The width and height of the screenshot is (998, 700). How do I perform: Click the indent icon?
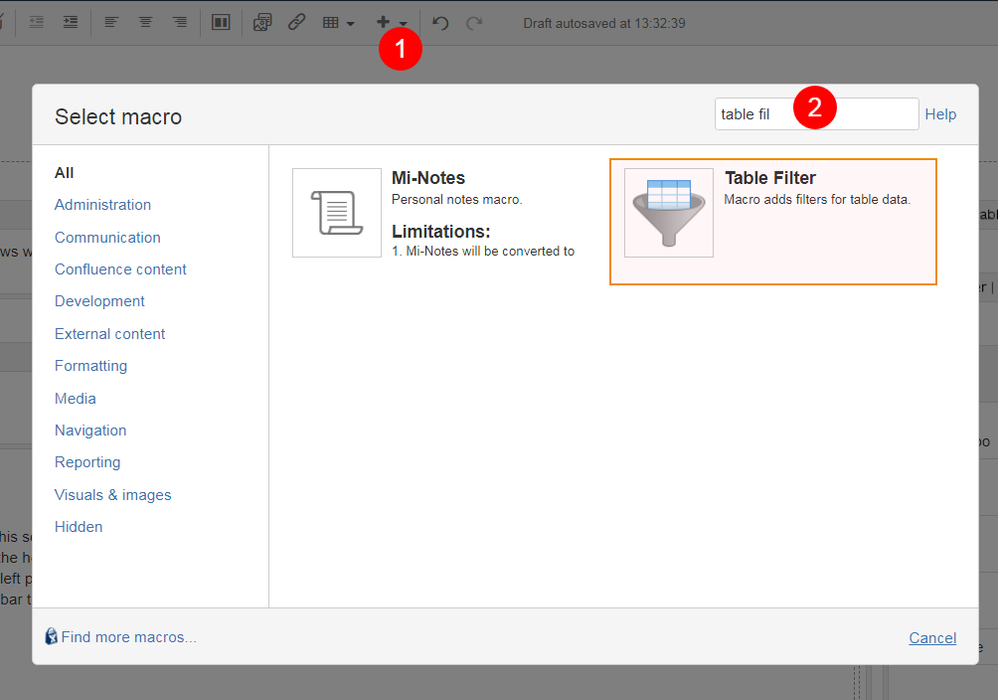tap(69, 22)
